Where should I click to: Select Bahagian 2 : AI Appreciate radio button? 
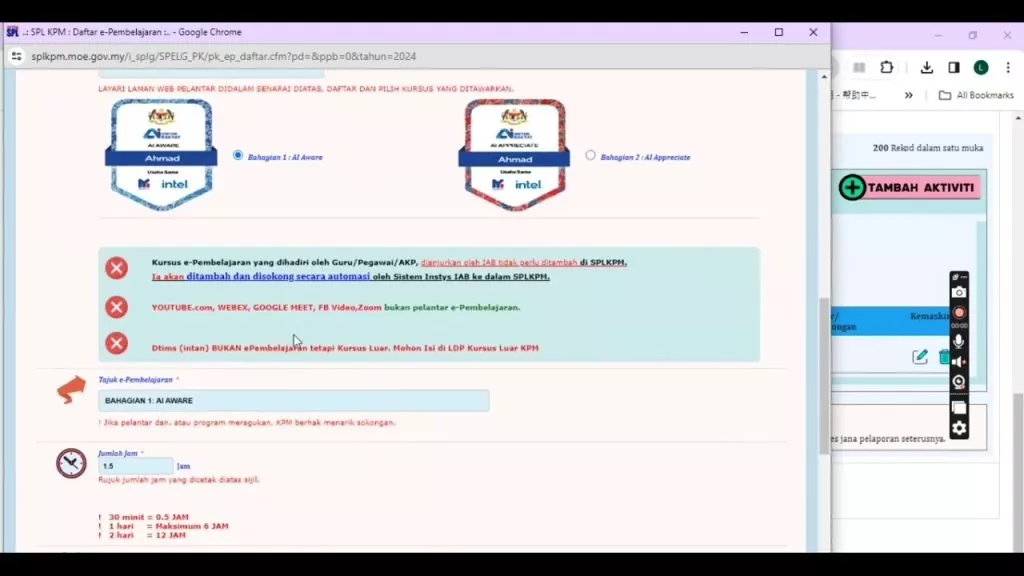590,155
